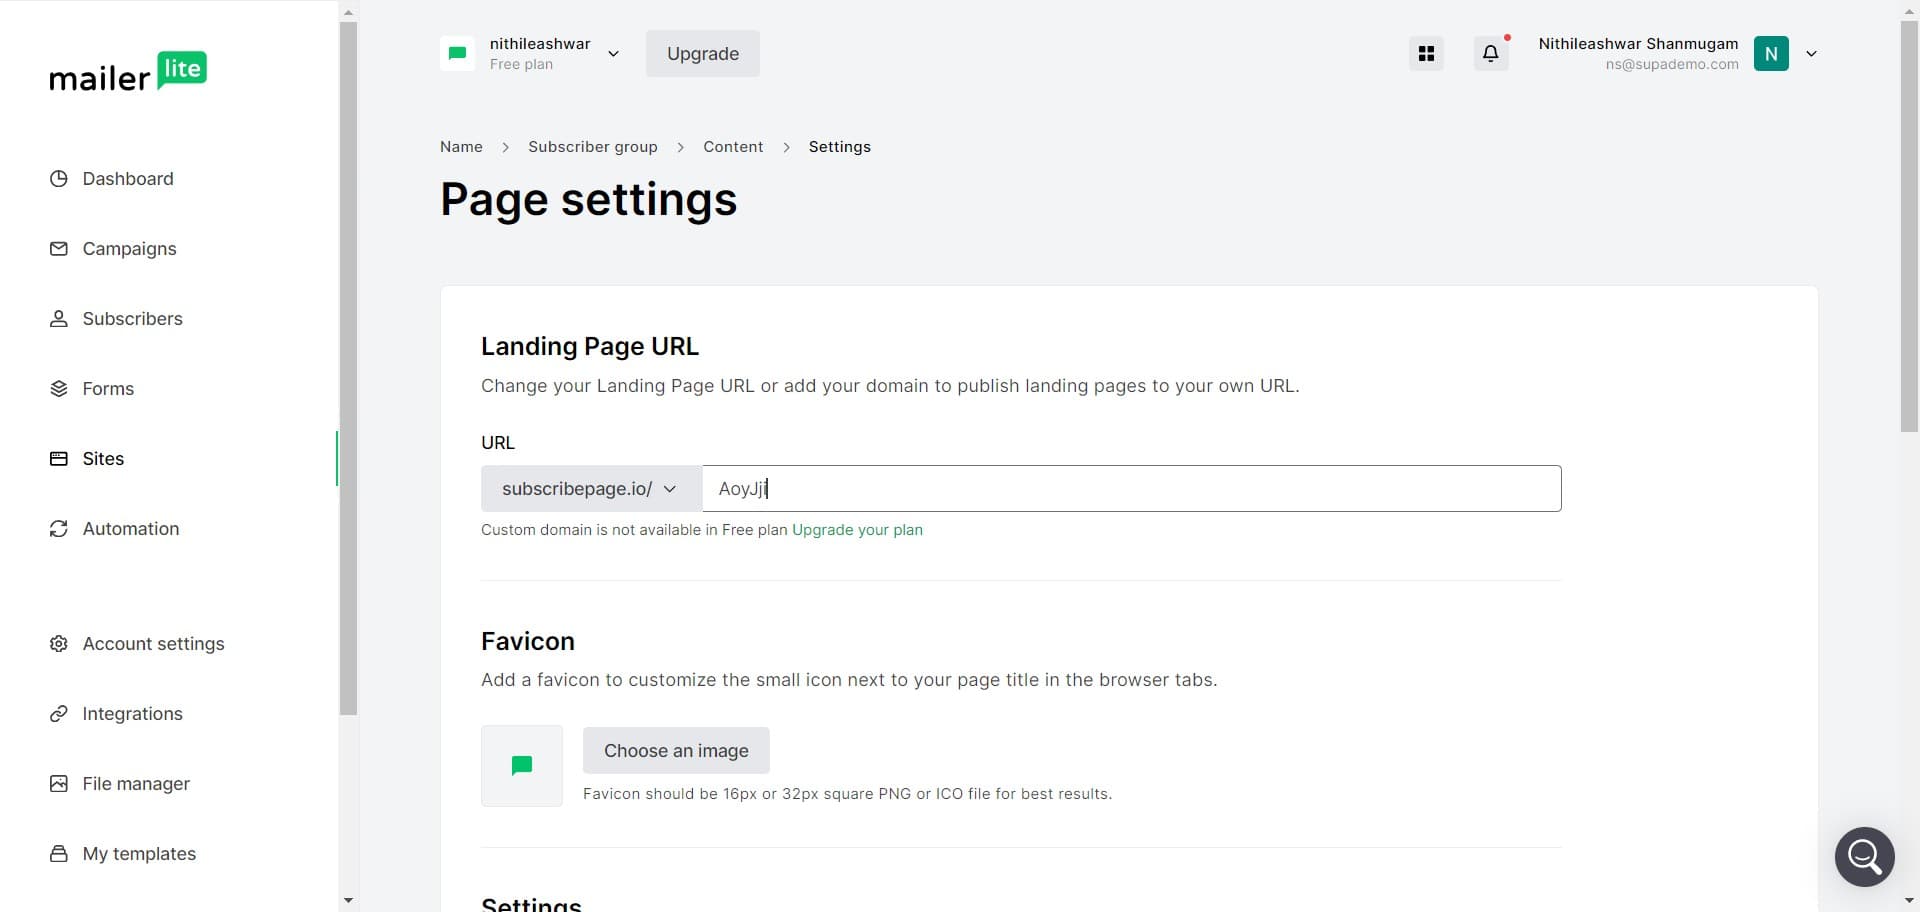Image resolution: width=1920 pixels, height=912 pixels.
Task: Open the apps grid icon
Action: tap(1426, 54)
